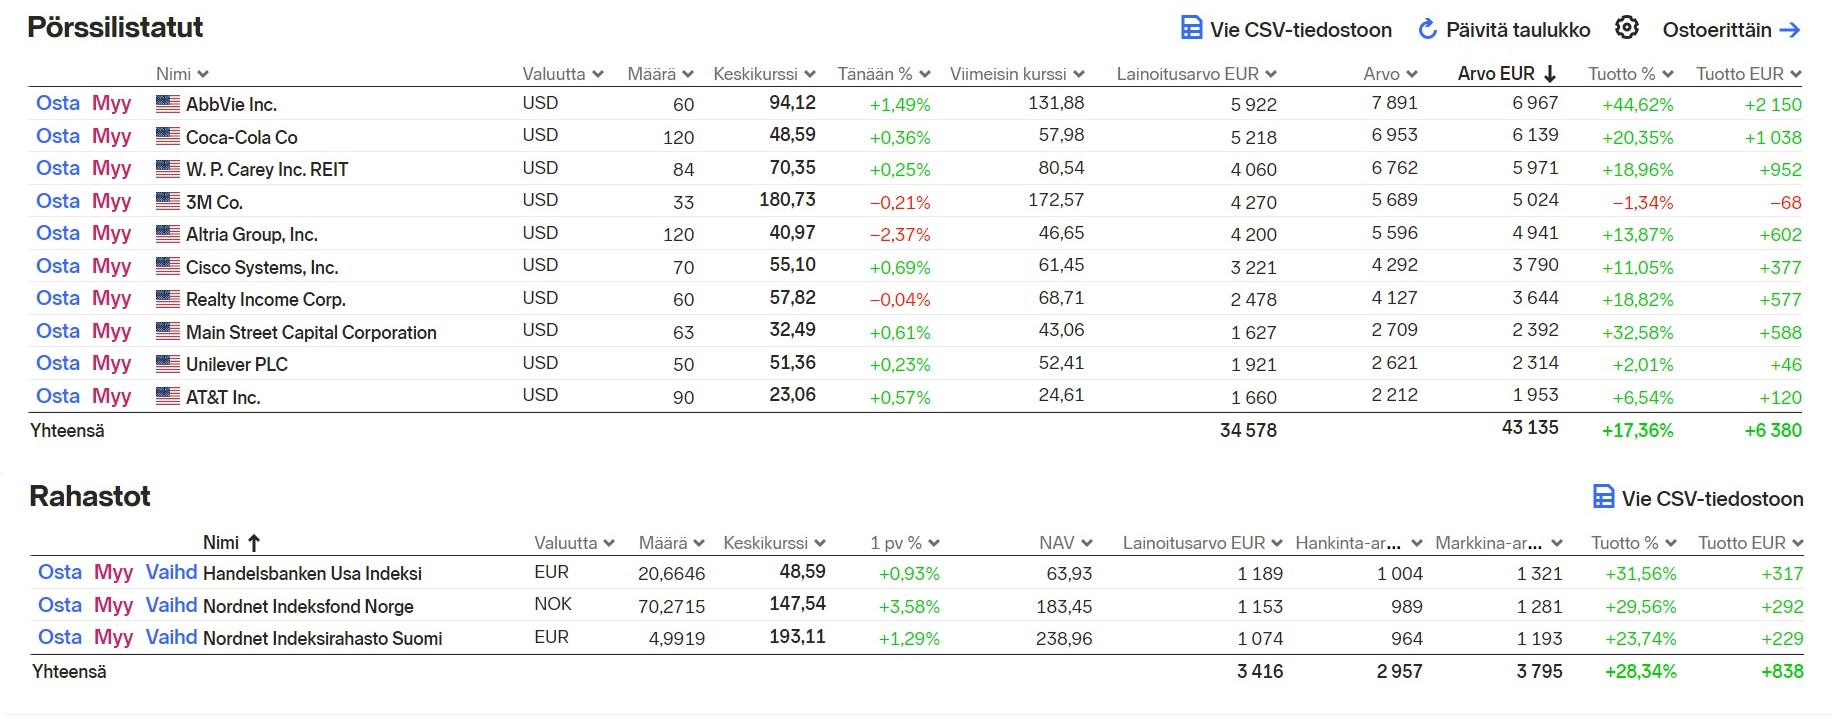
Task: Click the US flag beside Unilever PLC
Action: (168, 364)
